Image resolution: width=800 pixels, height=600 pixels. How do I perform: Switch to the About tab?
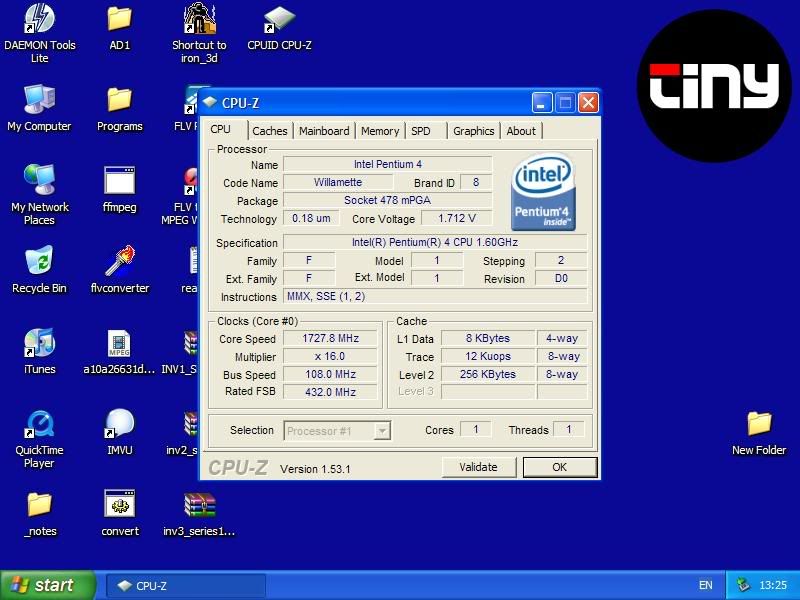click(x=521, y=131)
